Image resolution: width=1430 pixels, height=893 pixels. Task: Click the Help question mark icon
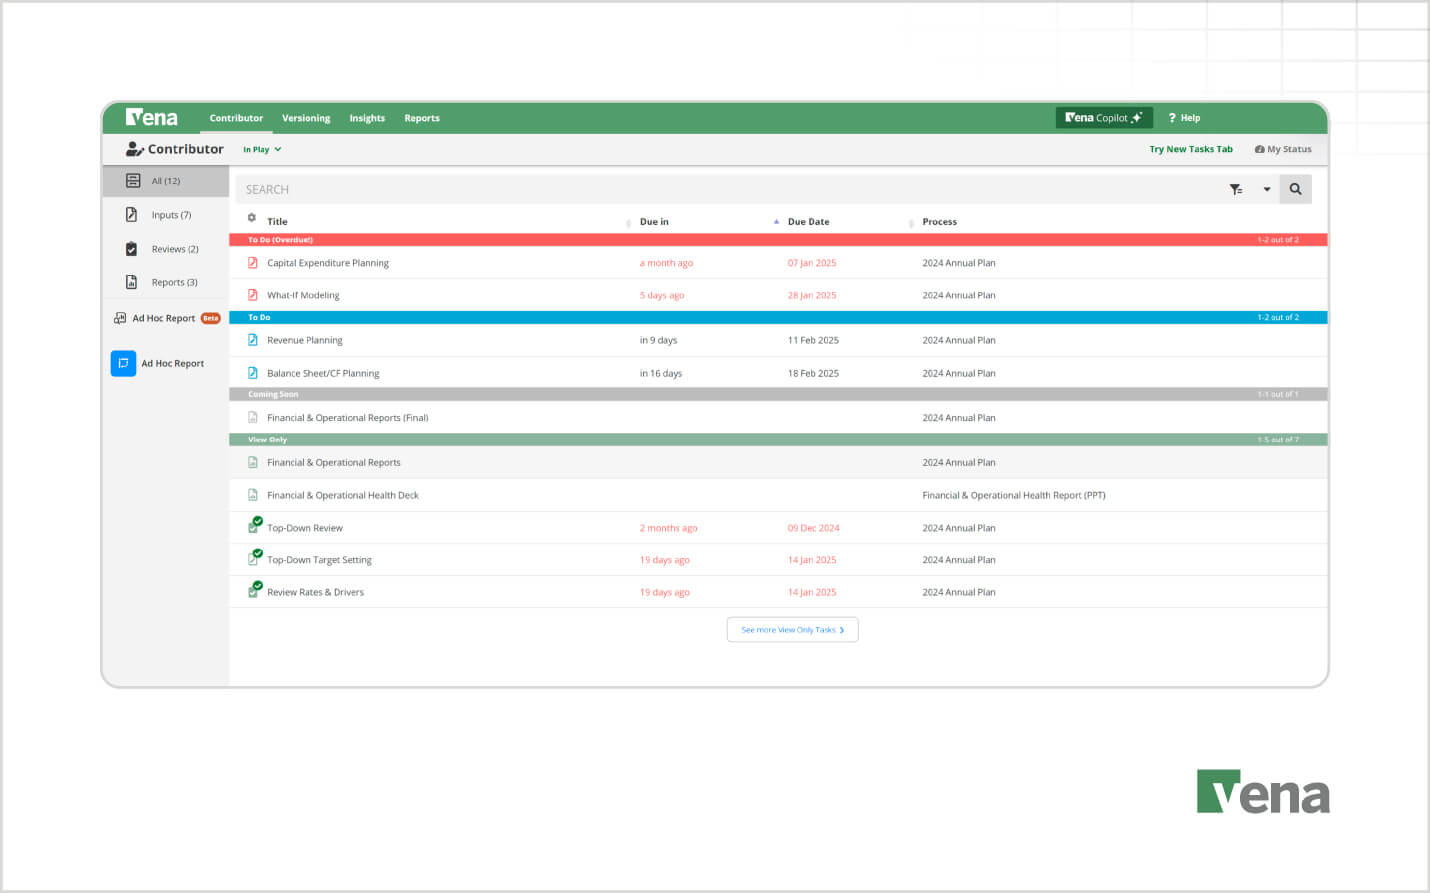(x=1172, y=117)
